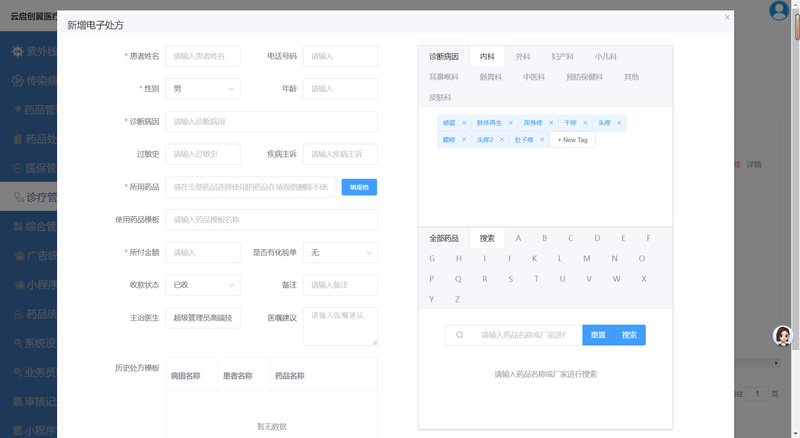Open the 是否有化验单 dropdown

[x=340, y=253]
